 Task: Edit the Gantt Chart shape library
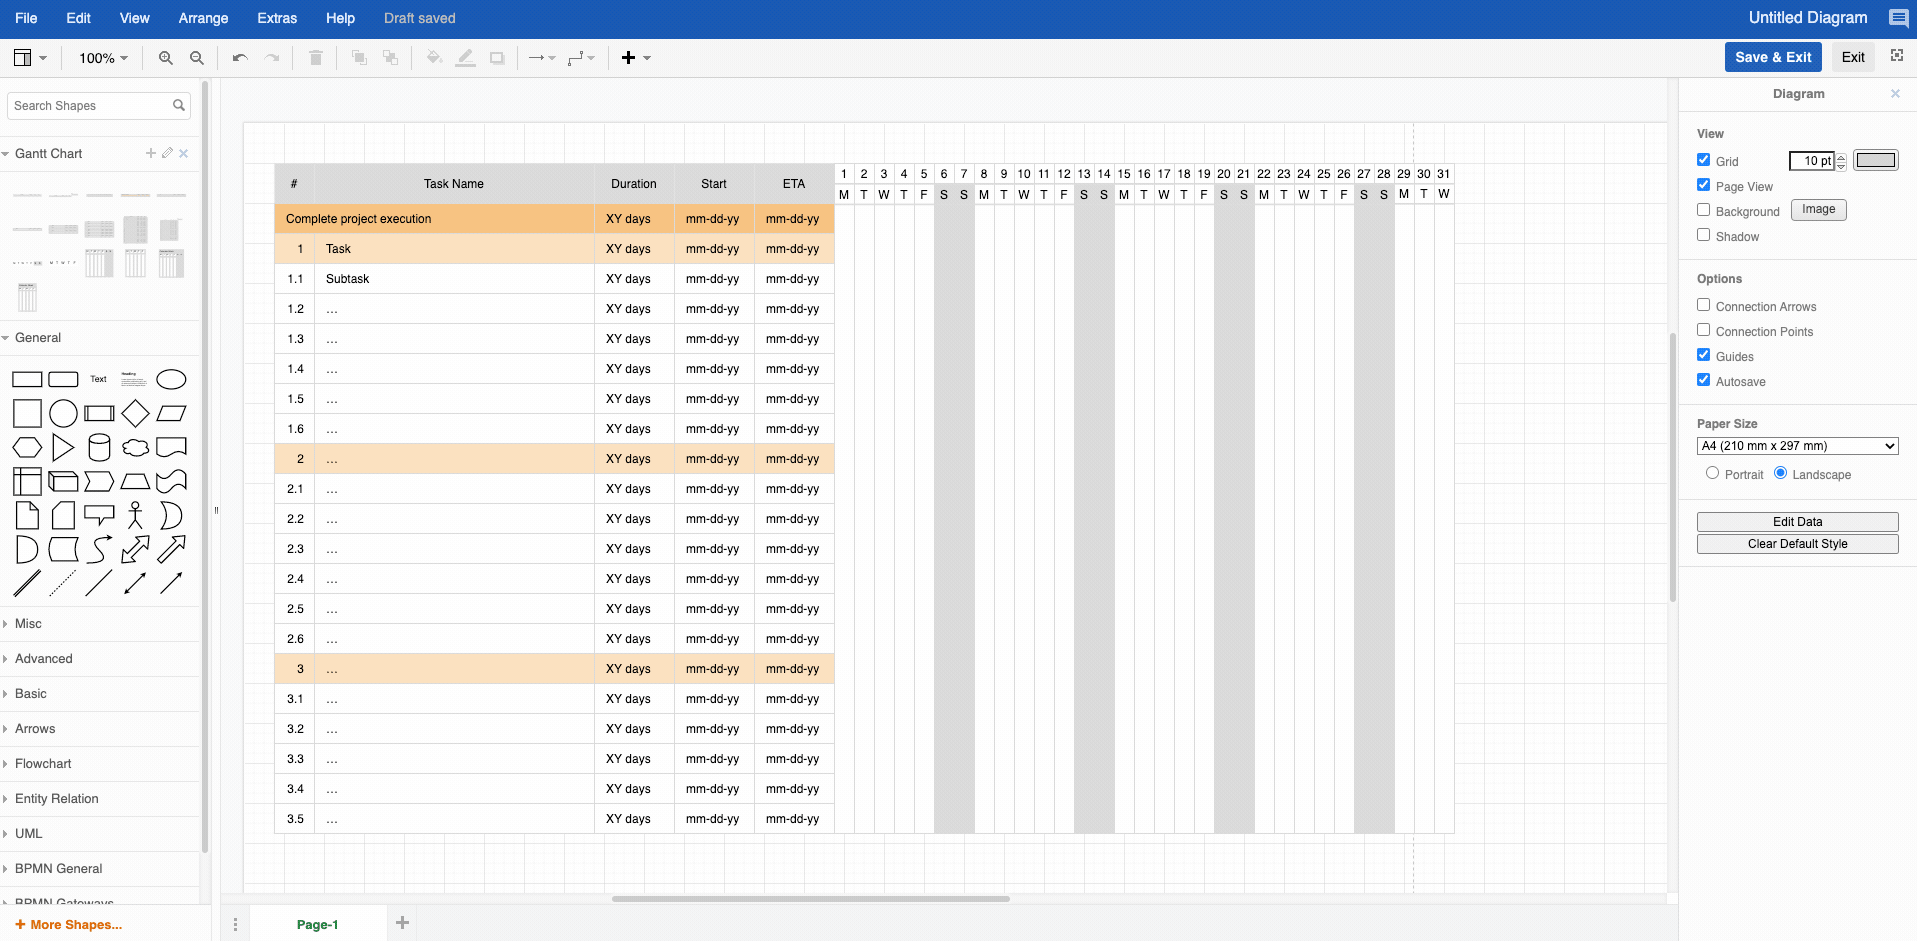(x=166, y=153)
